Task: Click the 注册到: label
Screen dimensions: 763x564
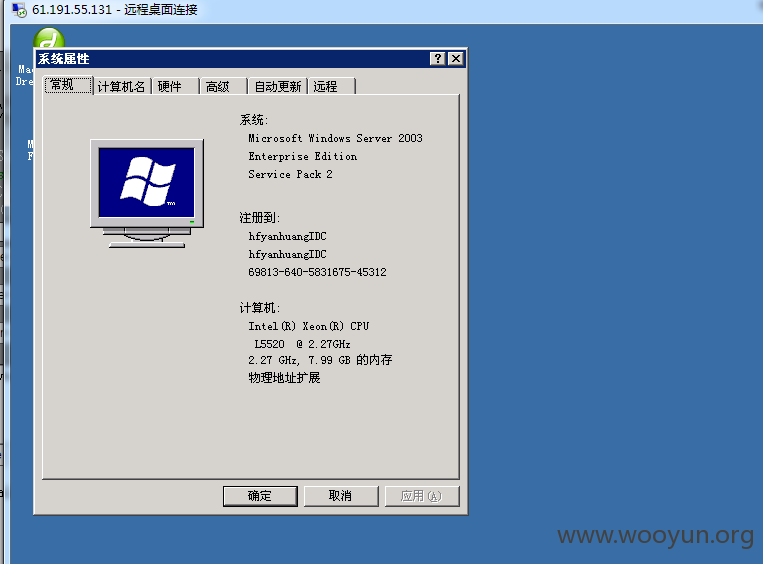Action: pyautogui.click(x=259, y=218)
